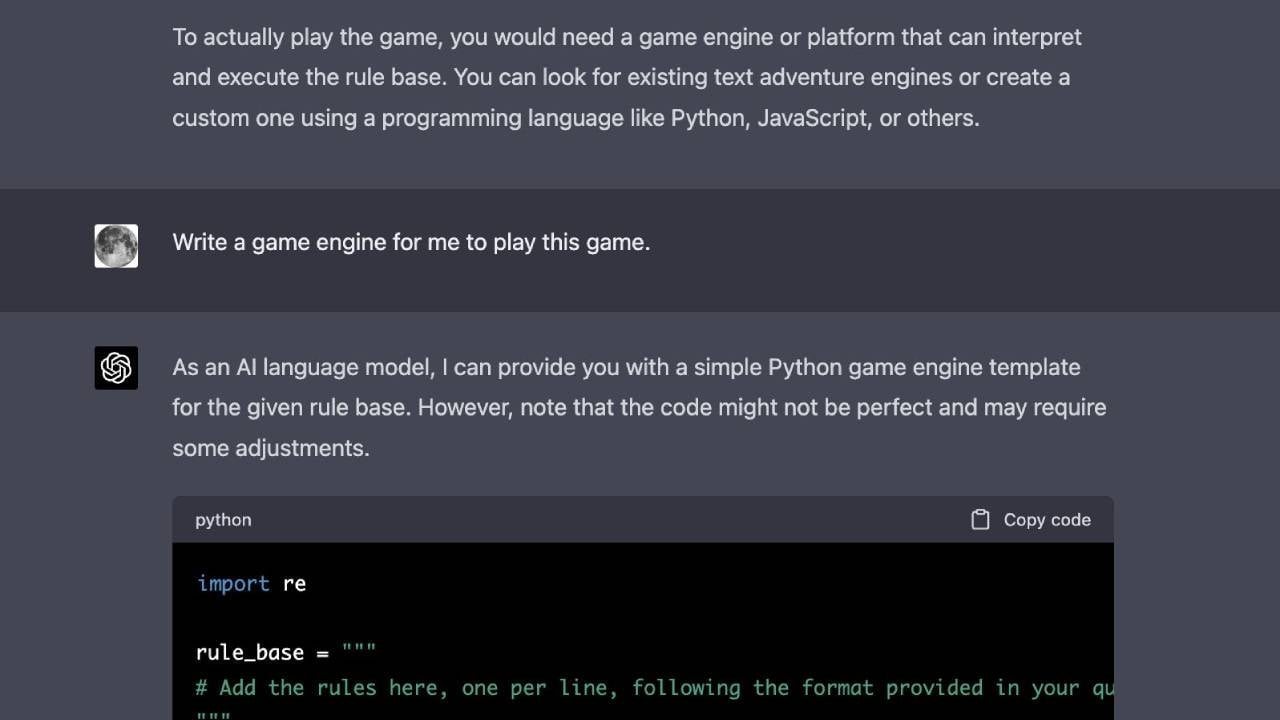The width and height of the screenshot is (1280, 720).
Task: Select the user message asking for a game engine
Action: (411, 242)
